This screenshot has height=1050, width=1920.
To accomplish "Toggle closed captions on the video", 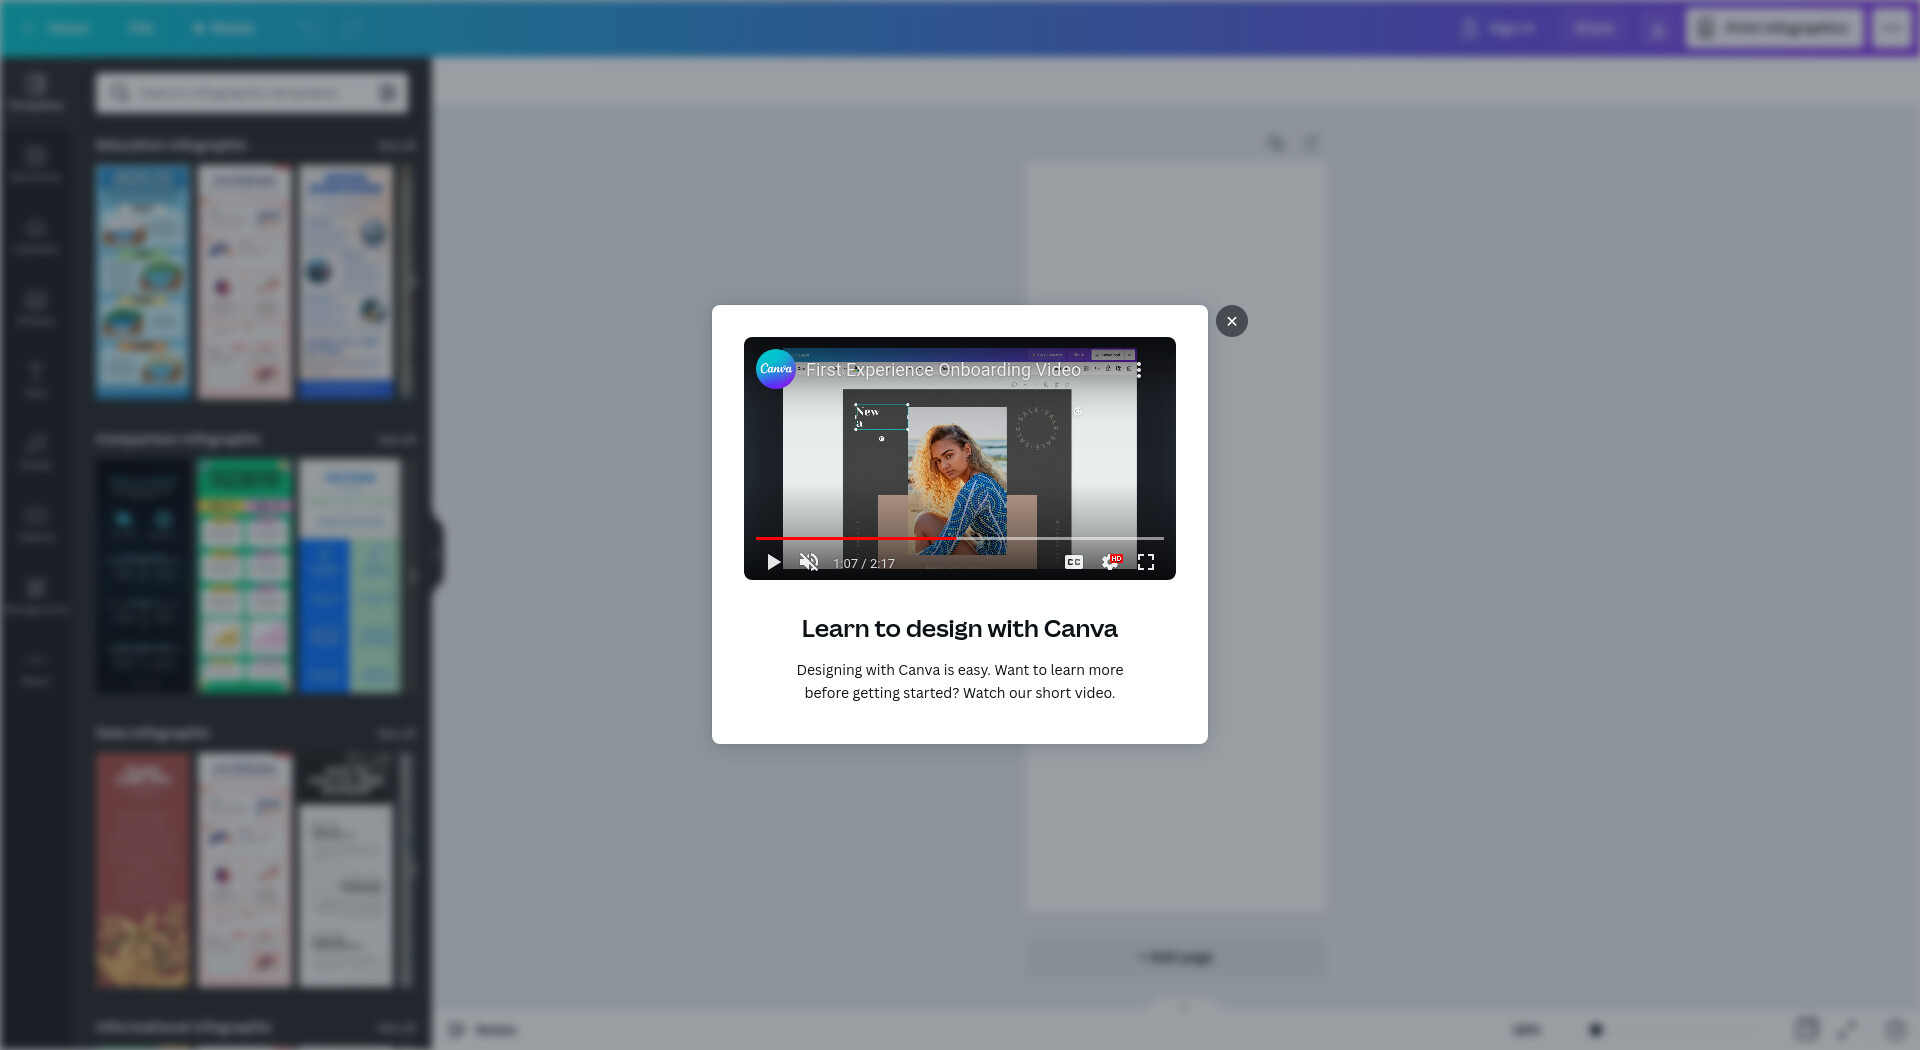I will (1074, 562).
